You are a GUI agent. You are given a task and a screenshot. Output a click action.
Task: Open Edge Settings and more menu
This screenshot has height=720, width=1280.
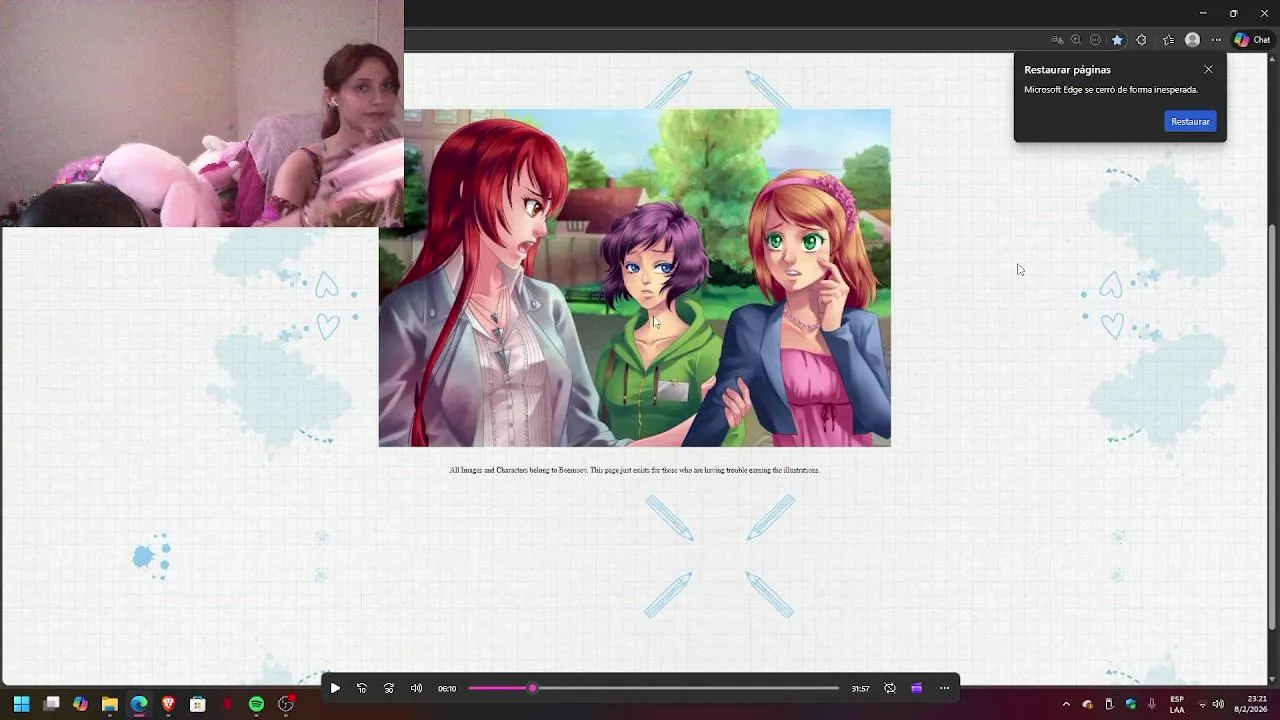(x=1216, y=40)
